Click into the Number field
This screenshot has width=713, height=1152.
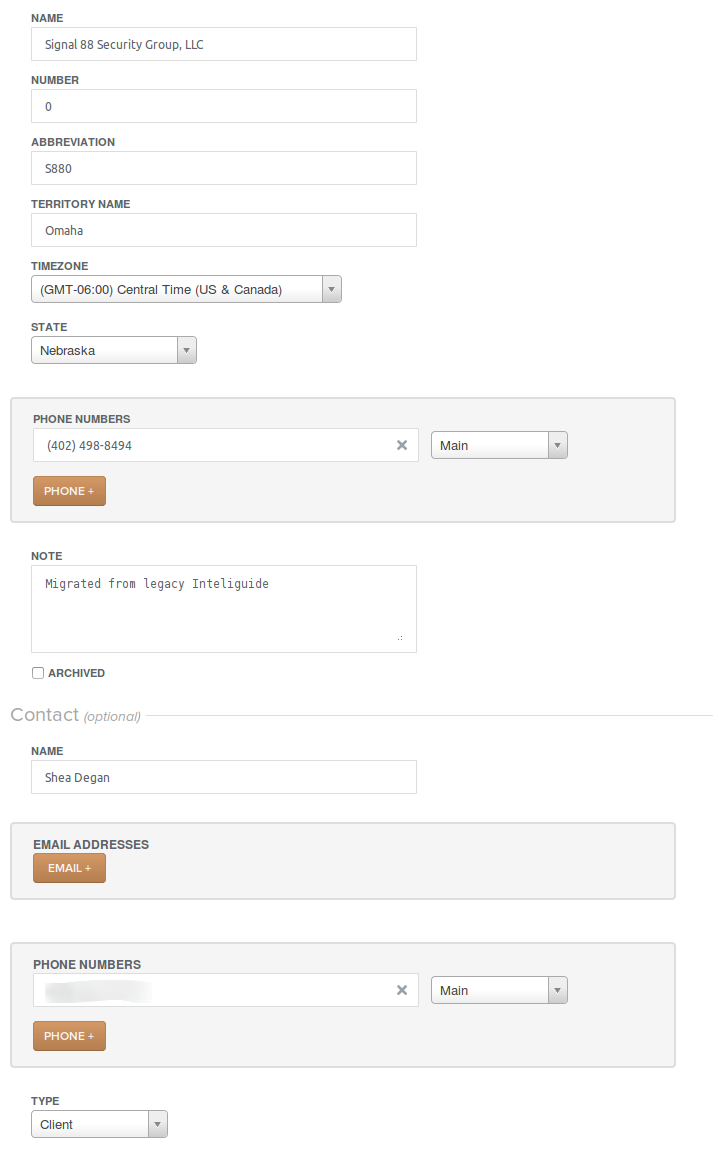224,106
